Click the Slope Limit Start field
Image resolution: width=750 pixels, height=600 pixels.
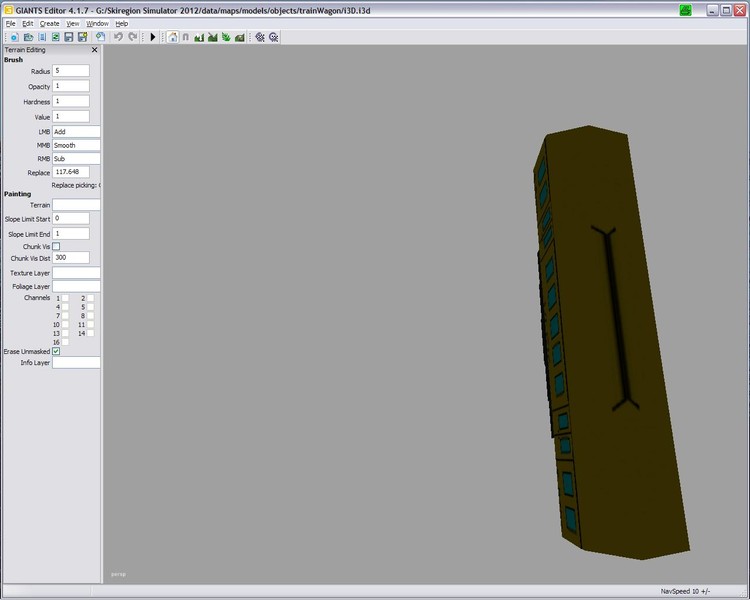tap(71, 219)
